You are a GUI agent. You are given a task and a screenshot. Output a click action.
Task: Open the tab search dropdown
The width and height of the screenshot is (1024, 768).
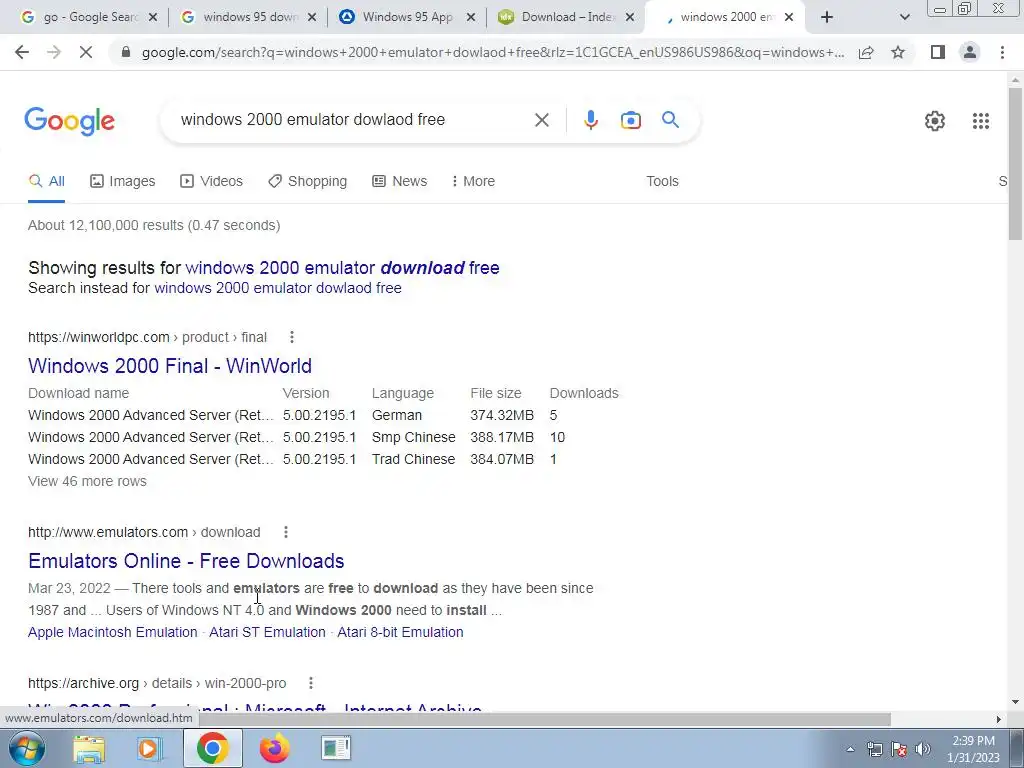tap(904, 18)
